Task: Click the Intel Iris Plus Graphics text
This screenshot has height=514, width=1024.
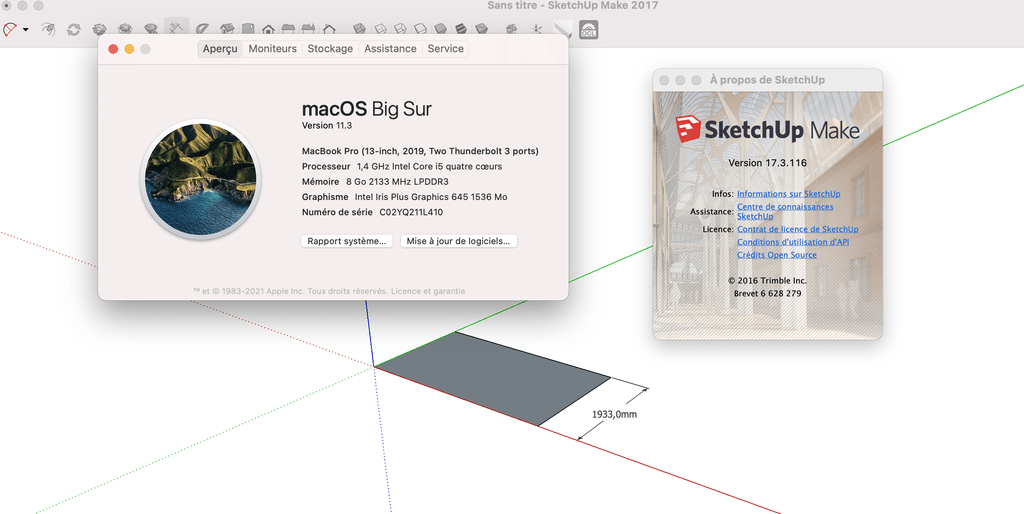Action: (431, 197)
